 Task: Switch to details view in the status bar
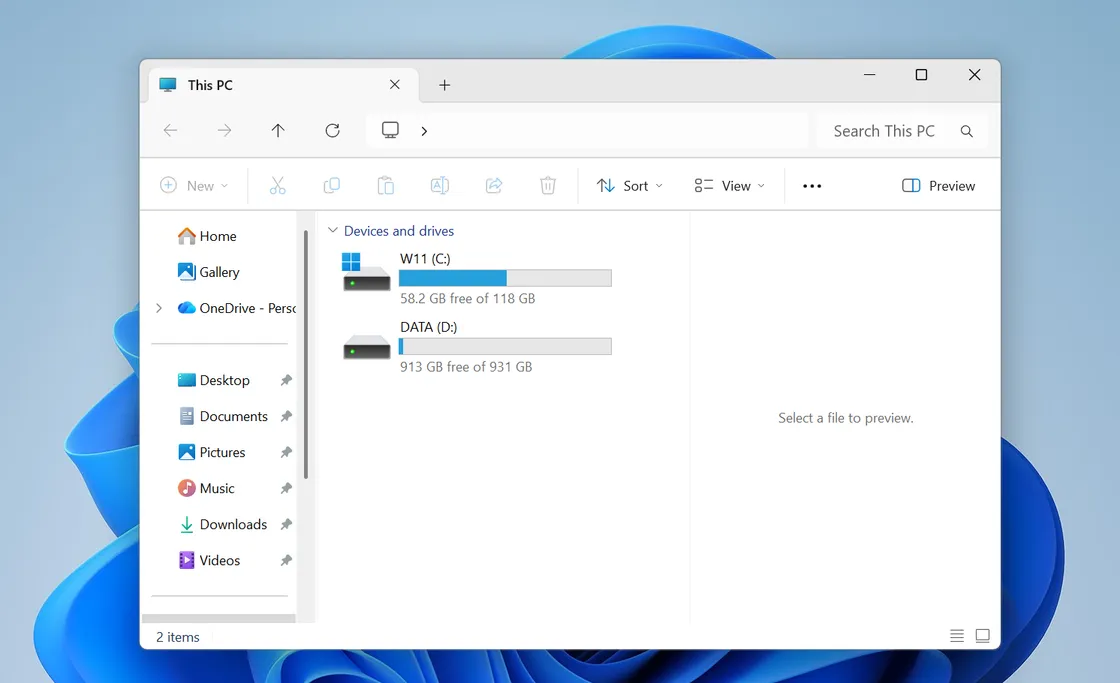click(x=956, y=635)
